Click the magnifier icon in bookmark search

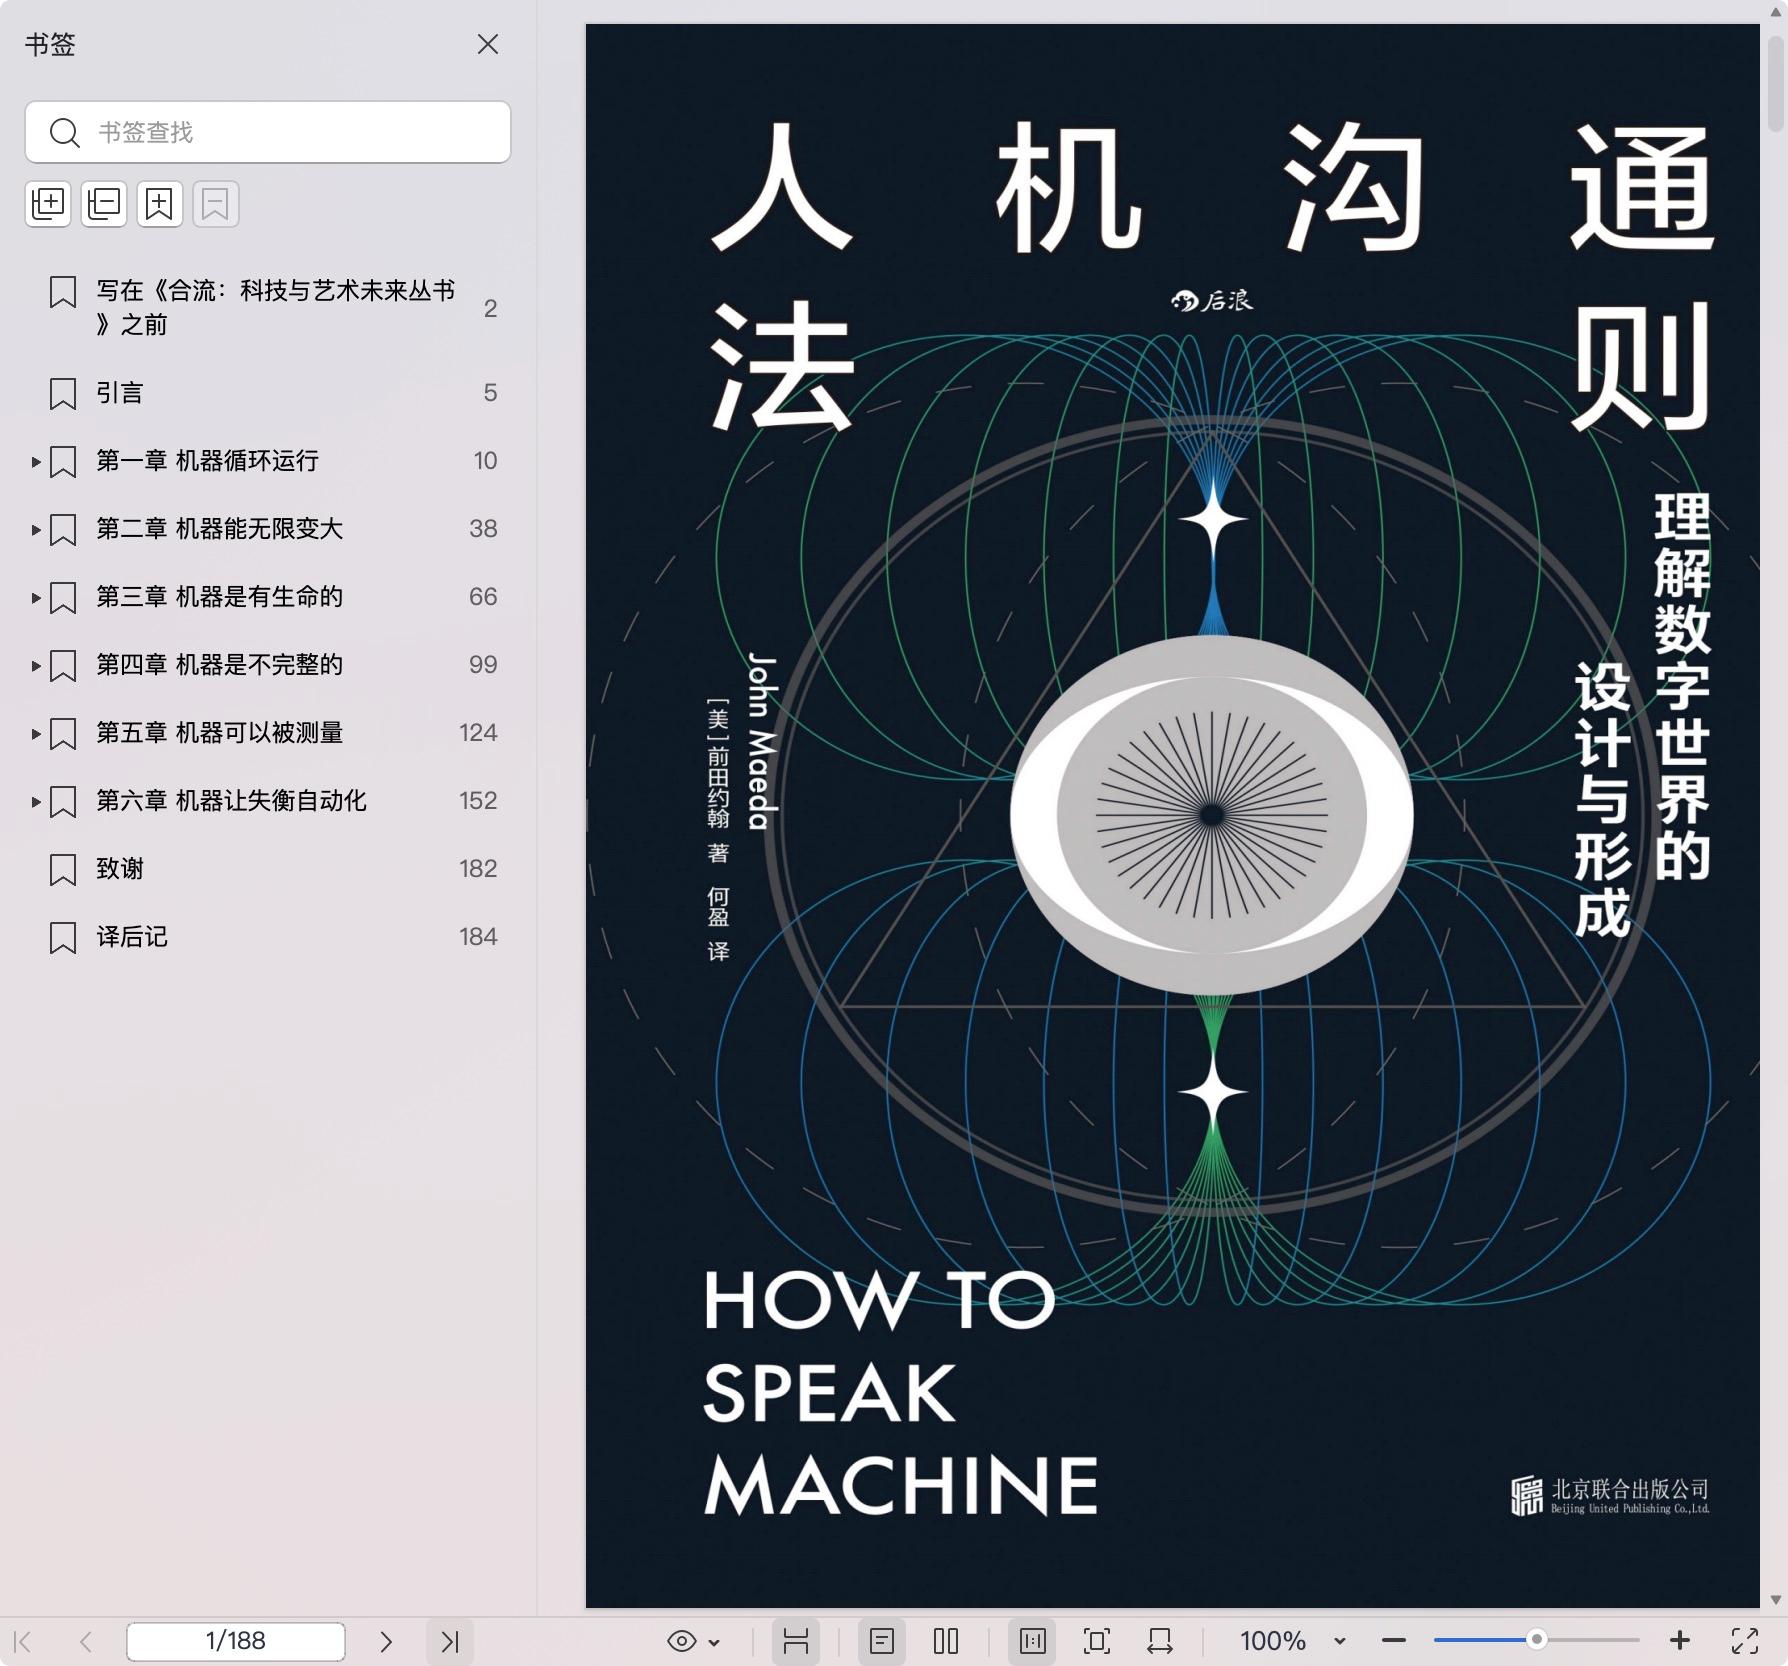coord(65,132)
